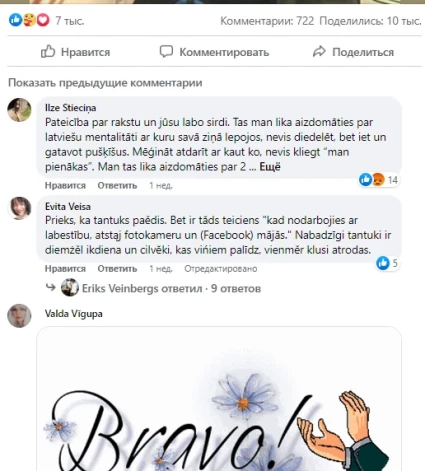Image resolution: width=425 pixels, height=471 pixels.
Task: Open the Bravo image in Valda's comment
Action: tap(219, 399)
